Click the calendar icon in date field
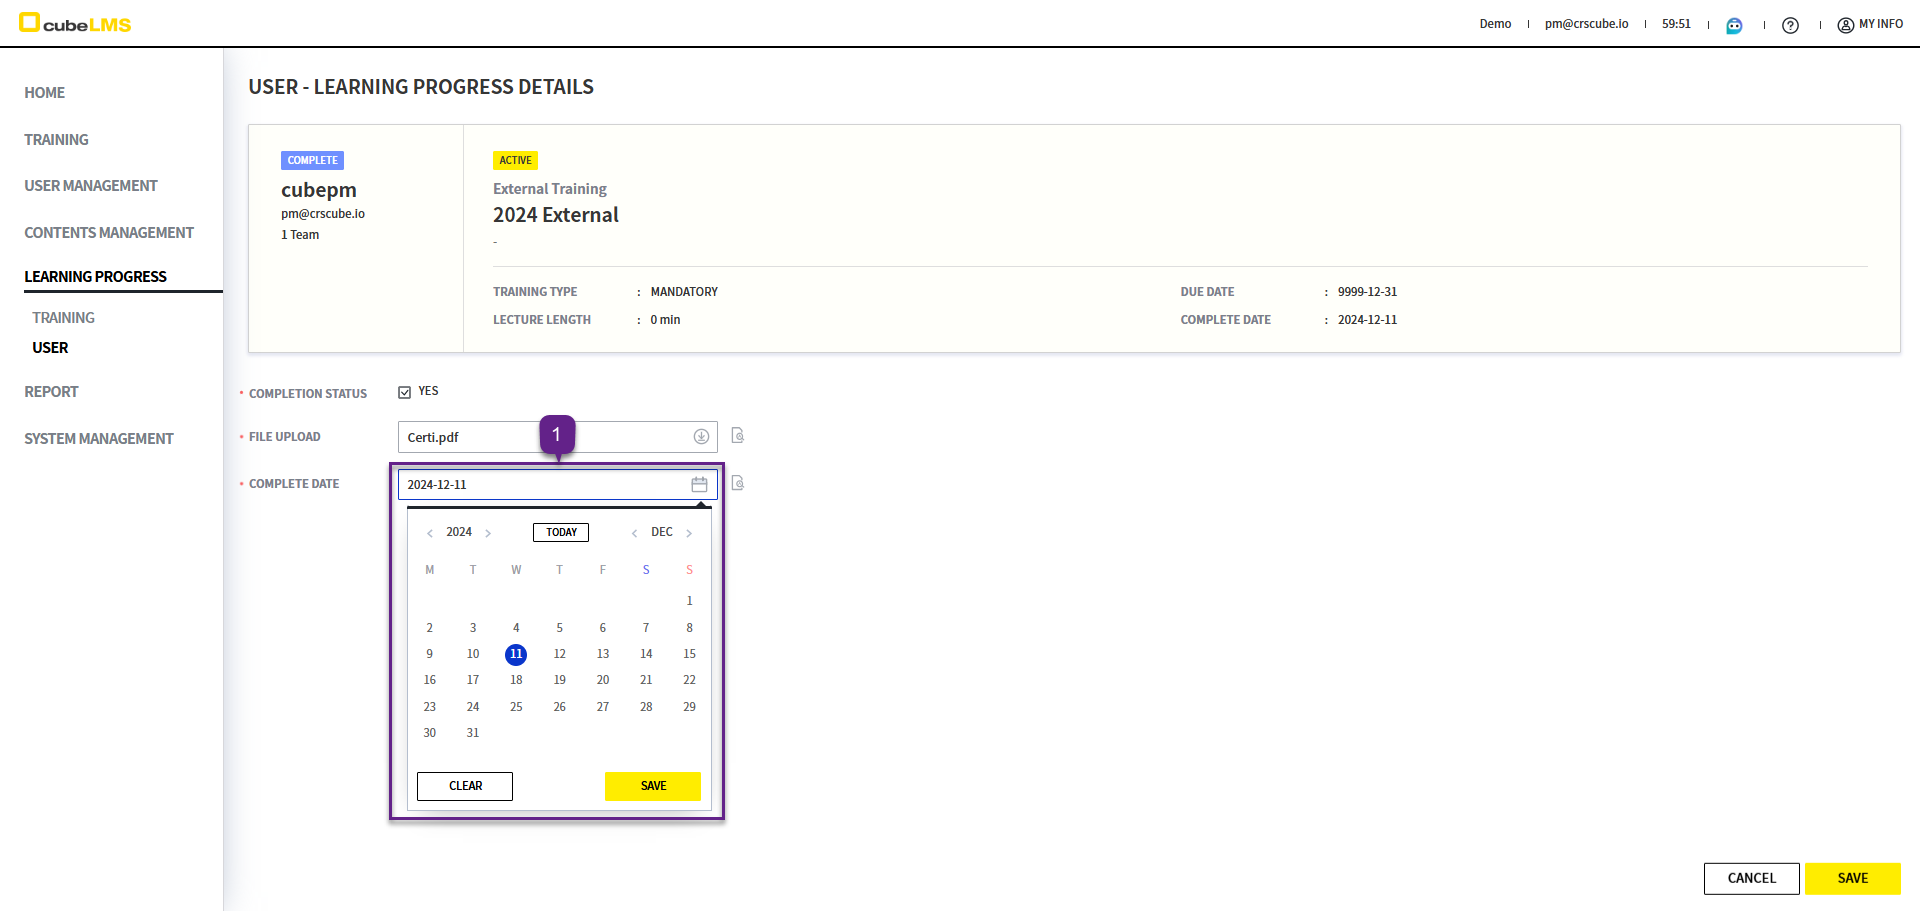 pyautogui.click(x=699, y=485)
